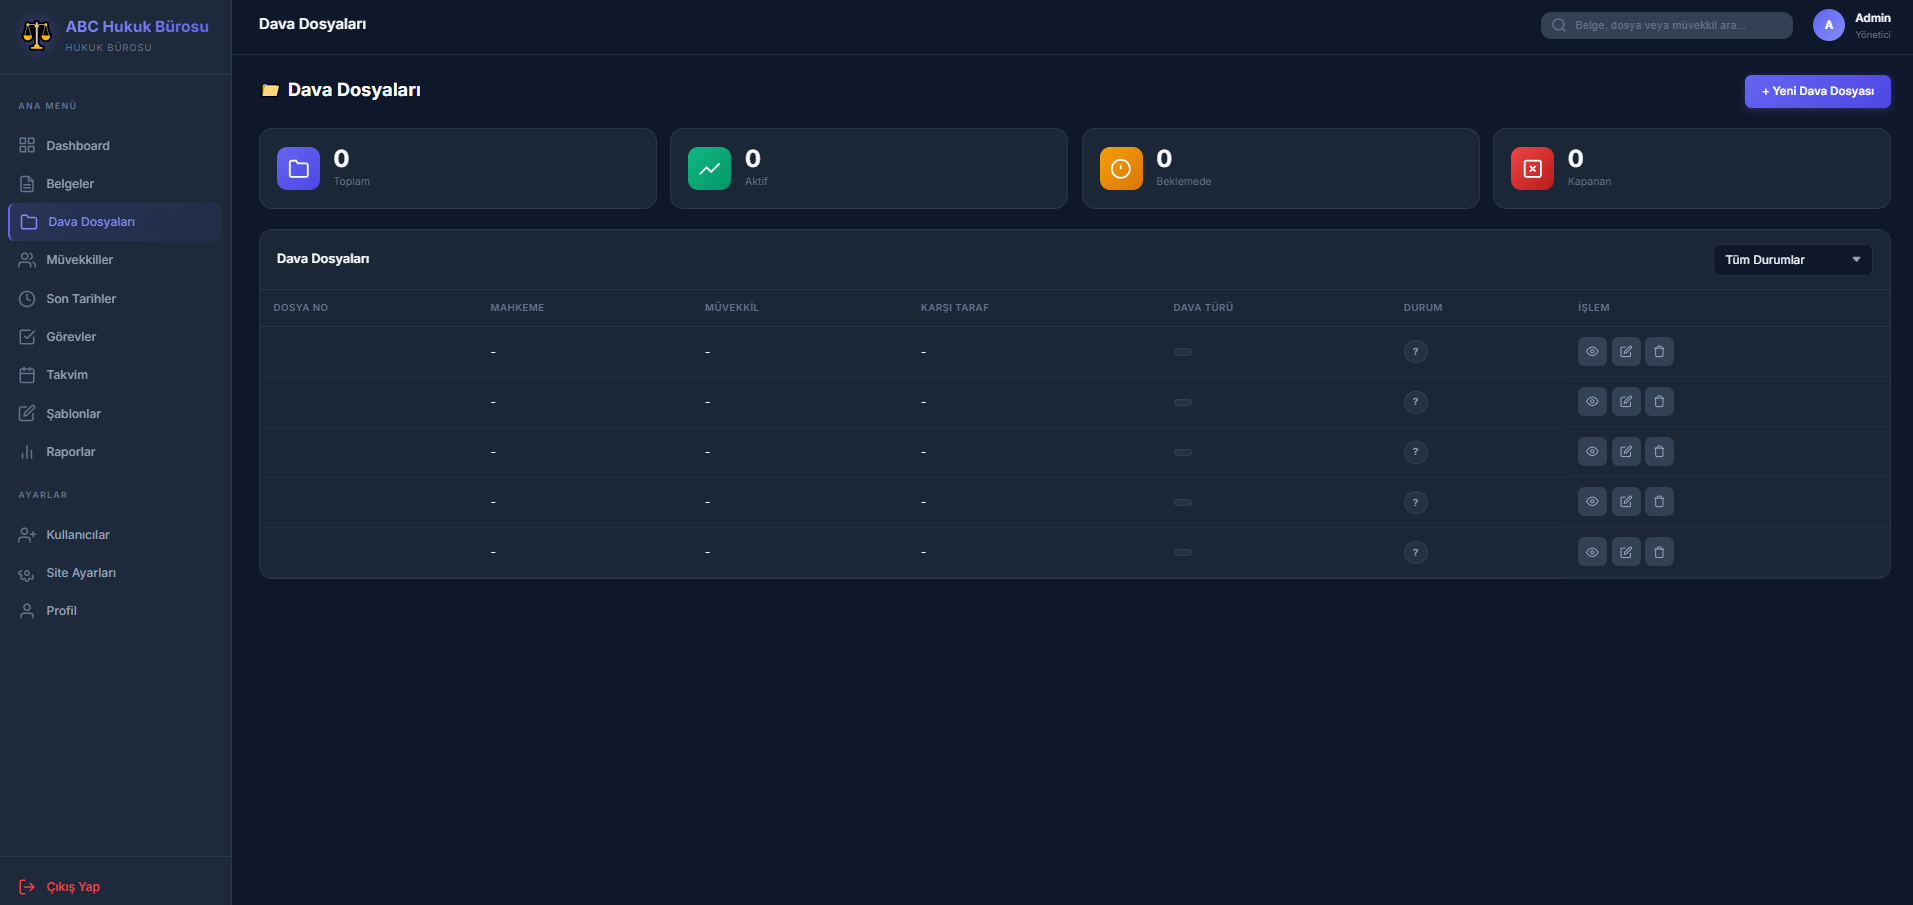View the third row's case file with the eye icon
Viewport: 1913px width, 905px height.
[x=1592, y=451]
